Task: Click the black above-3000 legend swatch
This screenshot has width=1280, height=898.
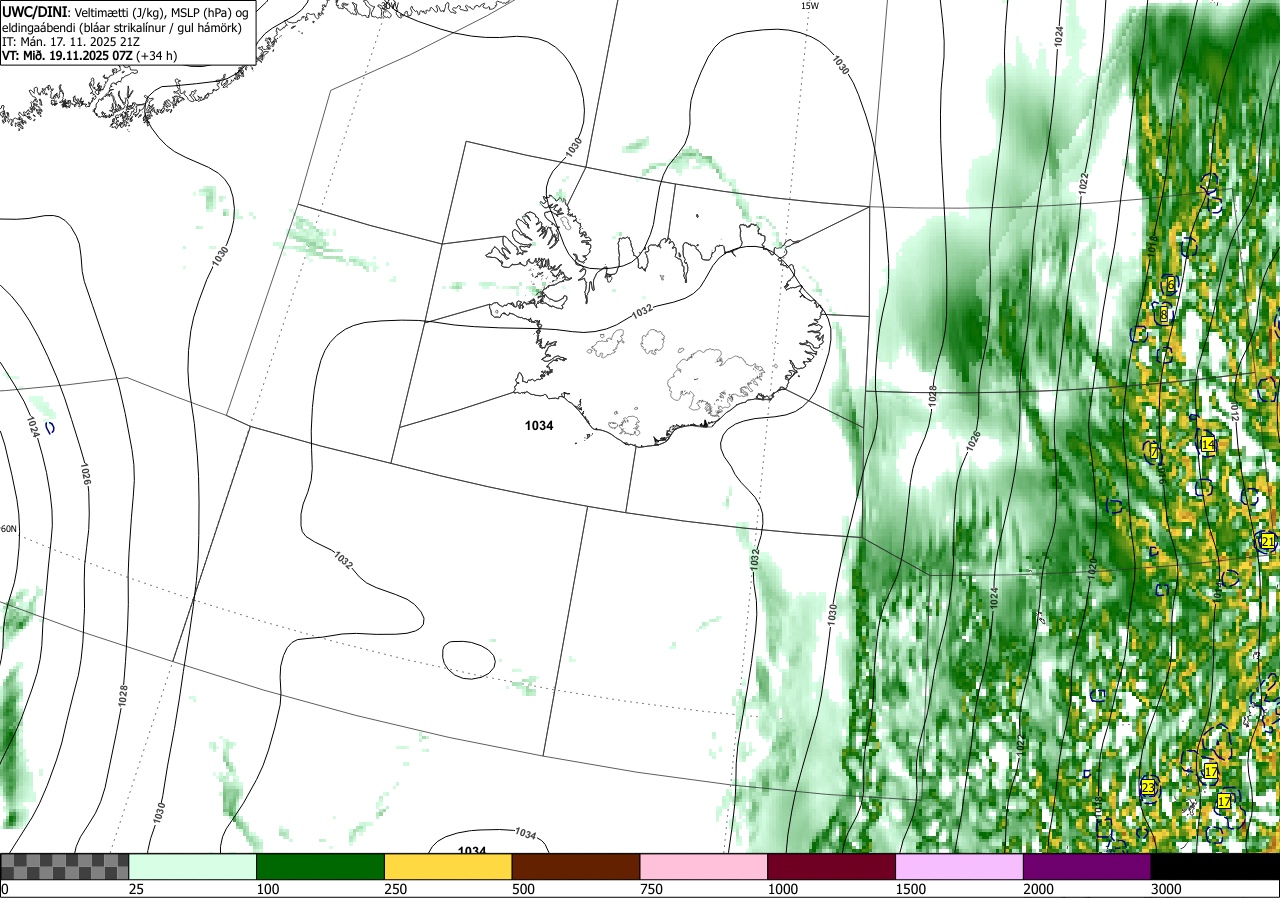Action: (1215, 866)
